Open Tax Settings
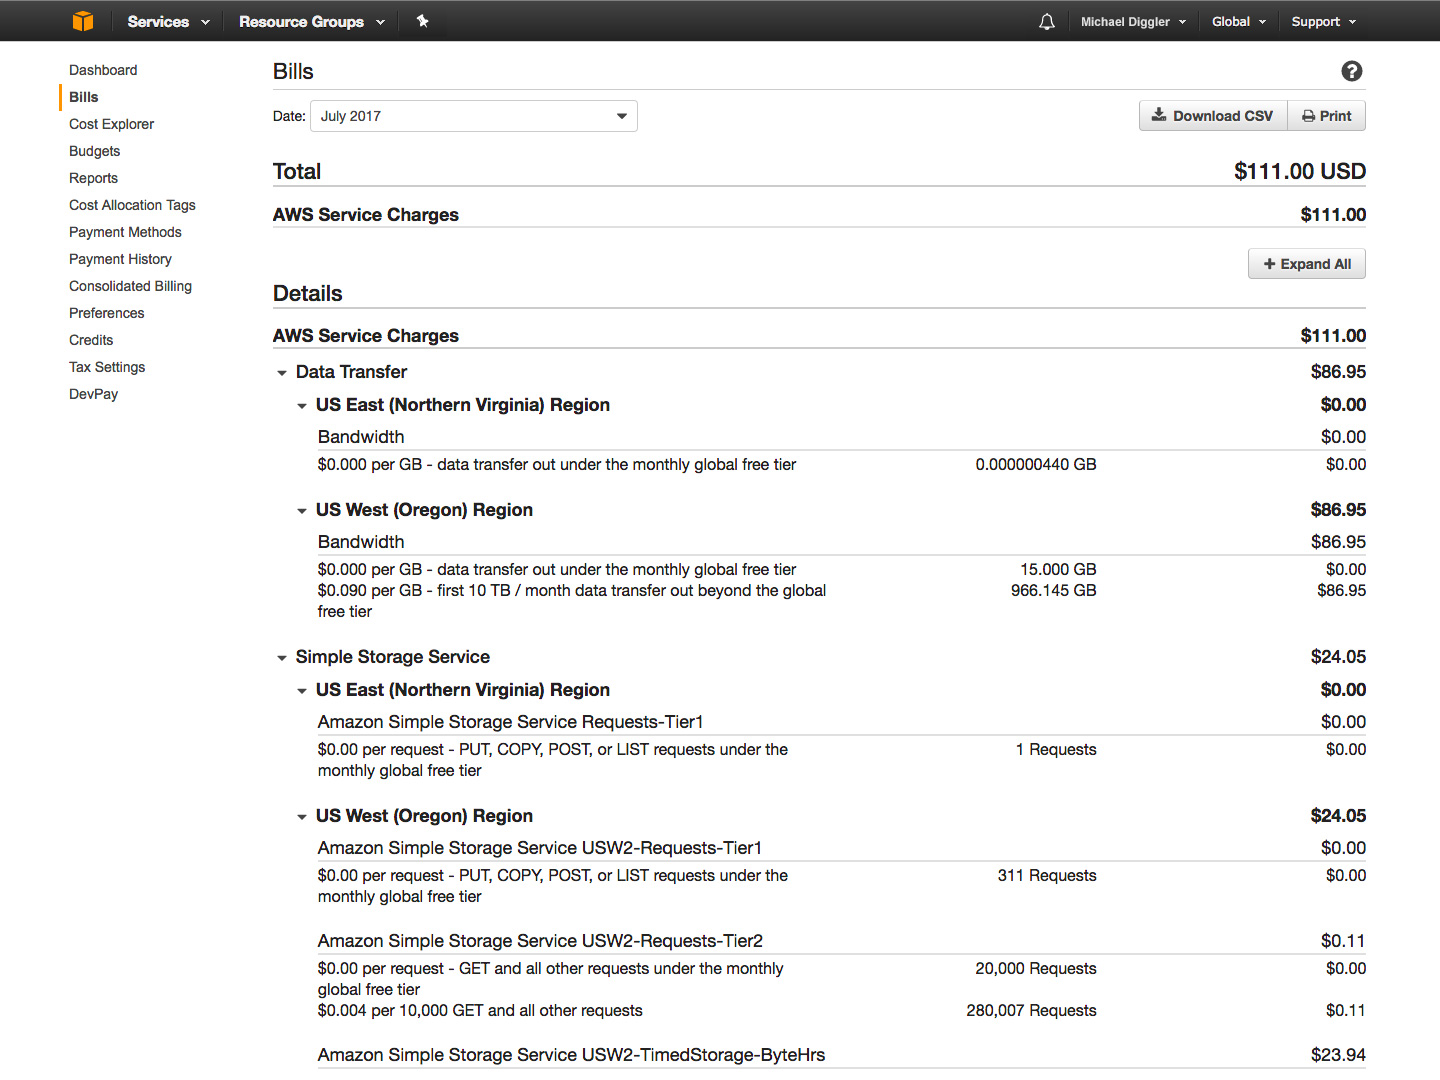Screen dimensions: 1440x1080 (x=107, y=367)
